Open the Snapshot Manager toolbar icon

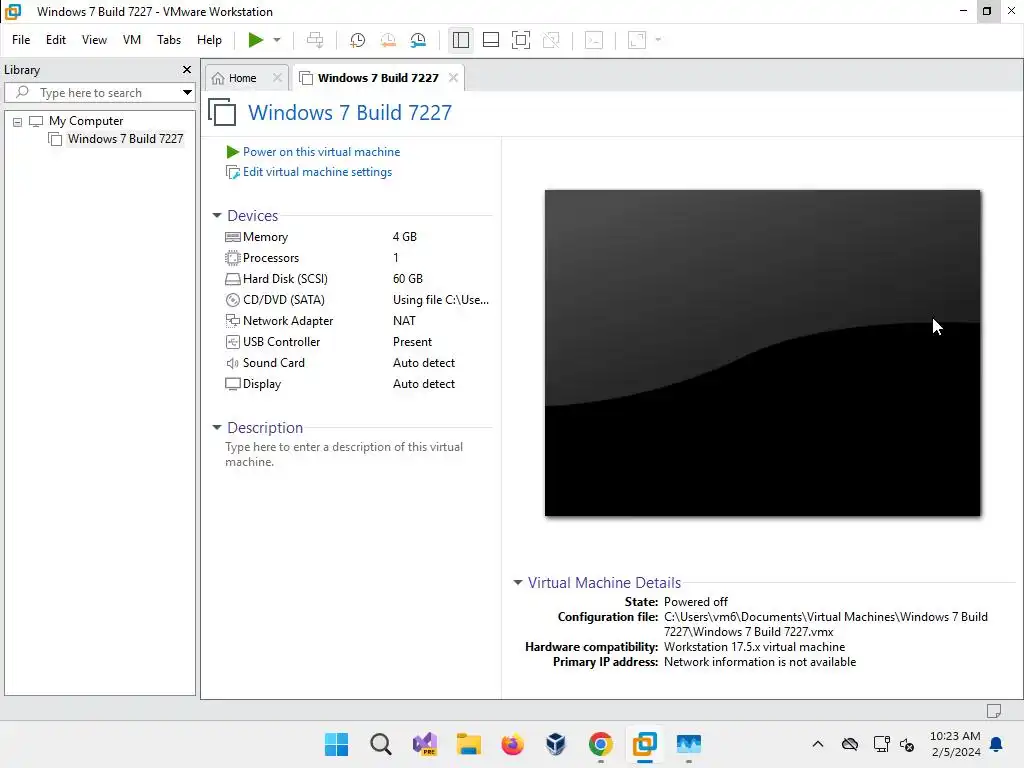pyautogui.click(x=418, y=40)
